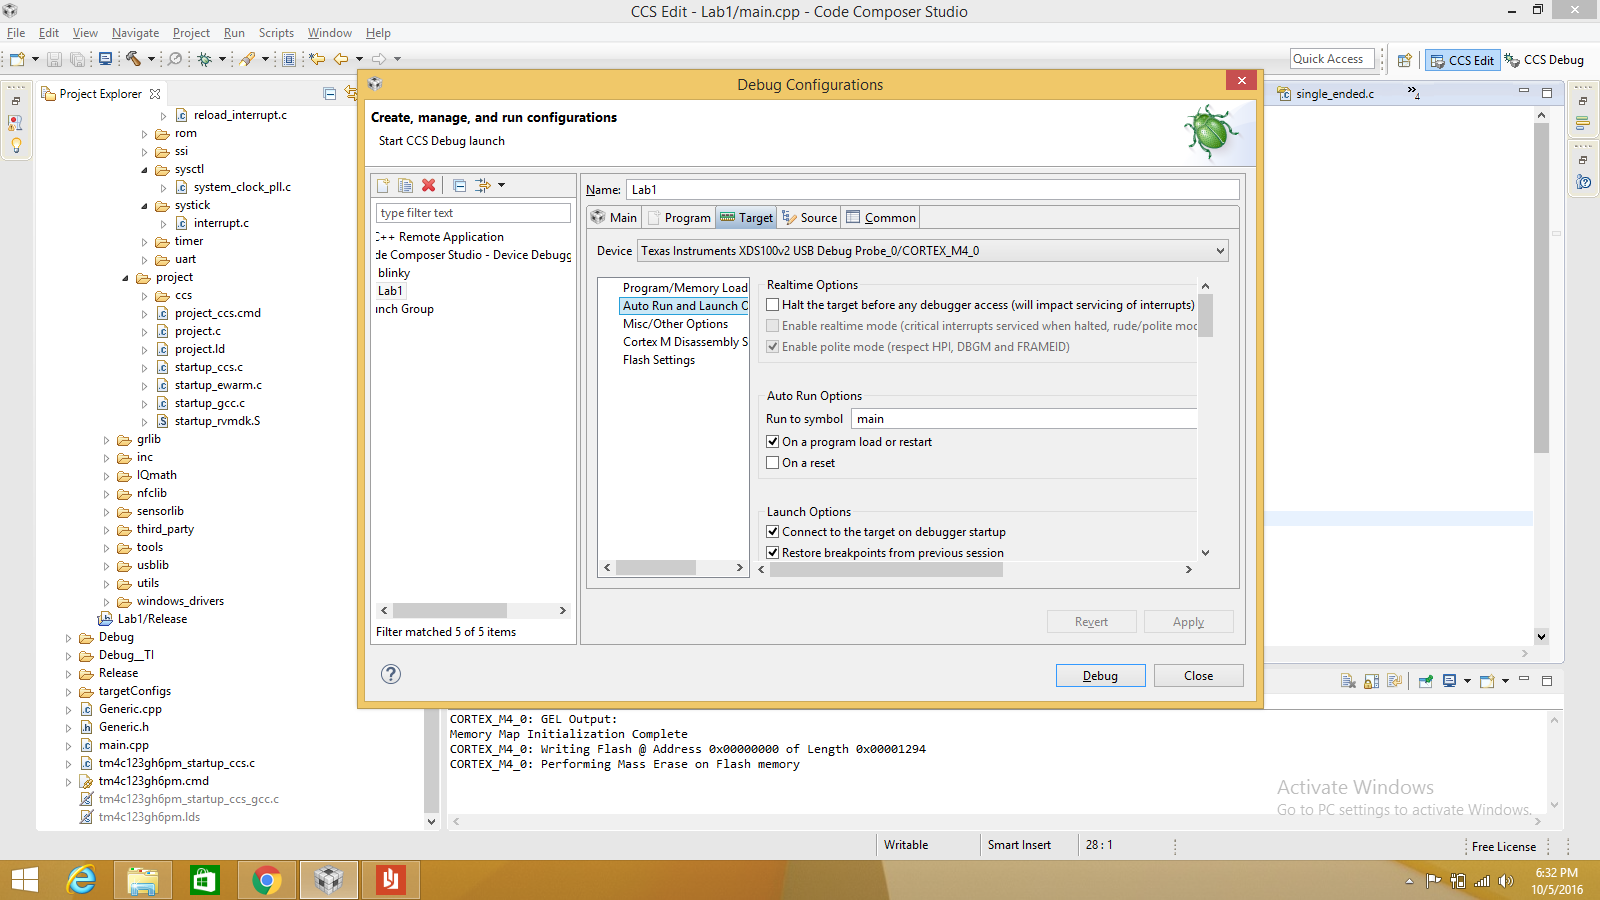Image resolution: width=1600 pixels, height=900 pixels.
Task: Click Display Selected Console monitor icon
Action: click(1449, 681)
